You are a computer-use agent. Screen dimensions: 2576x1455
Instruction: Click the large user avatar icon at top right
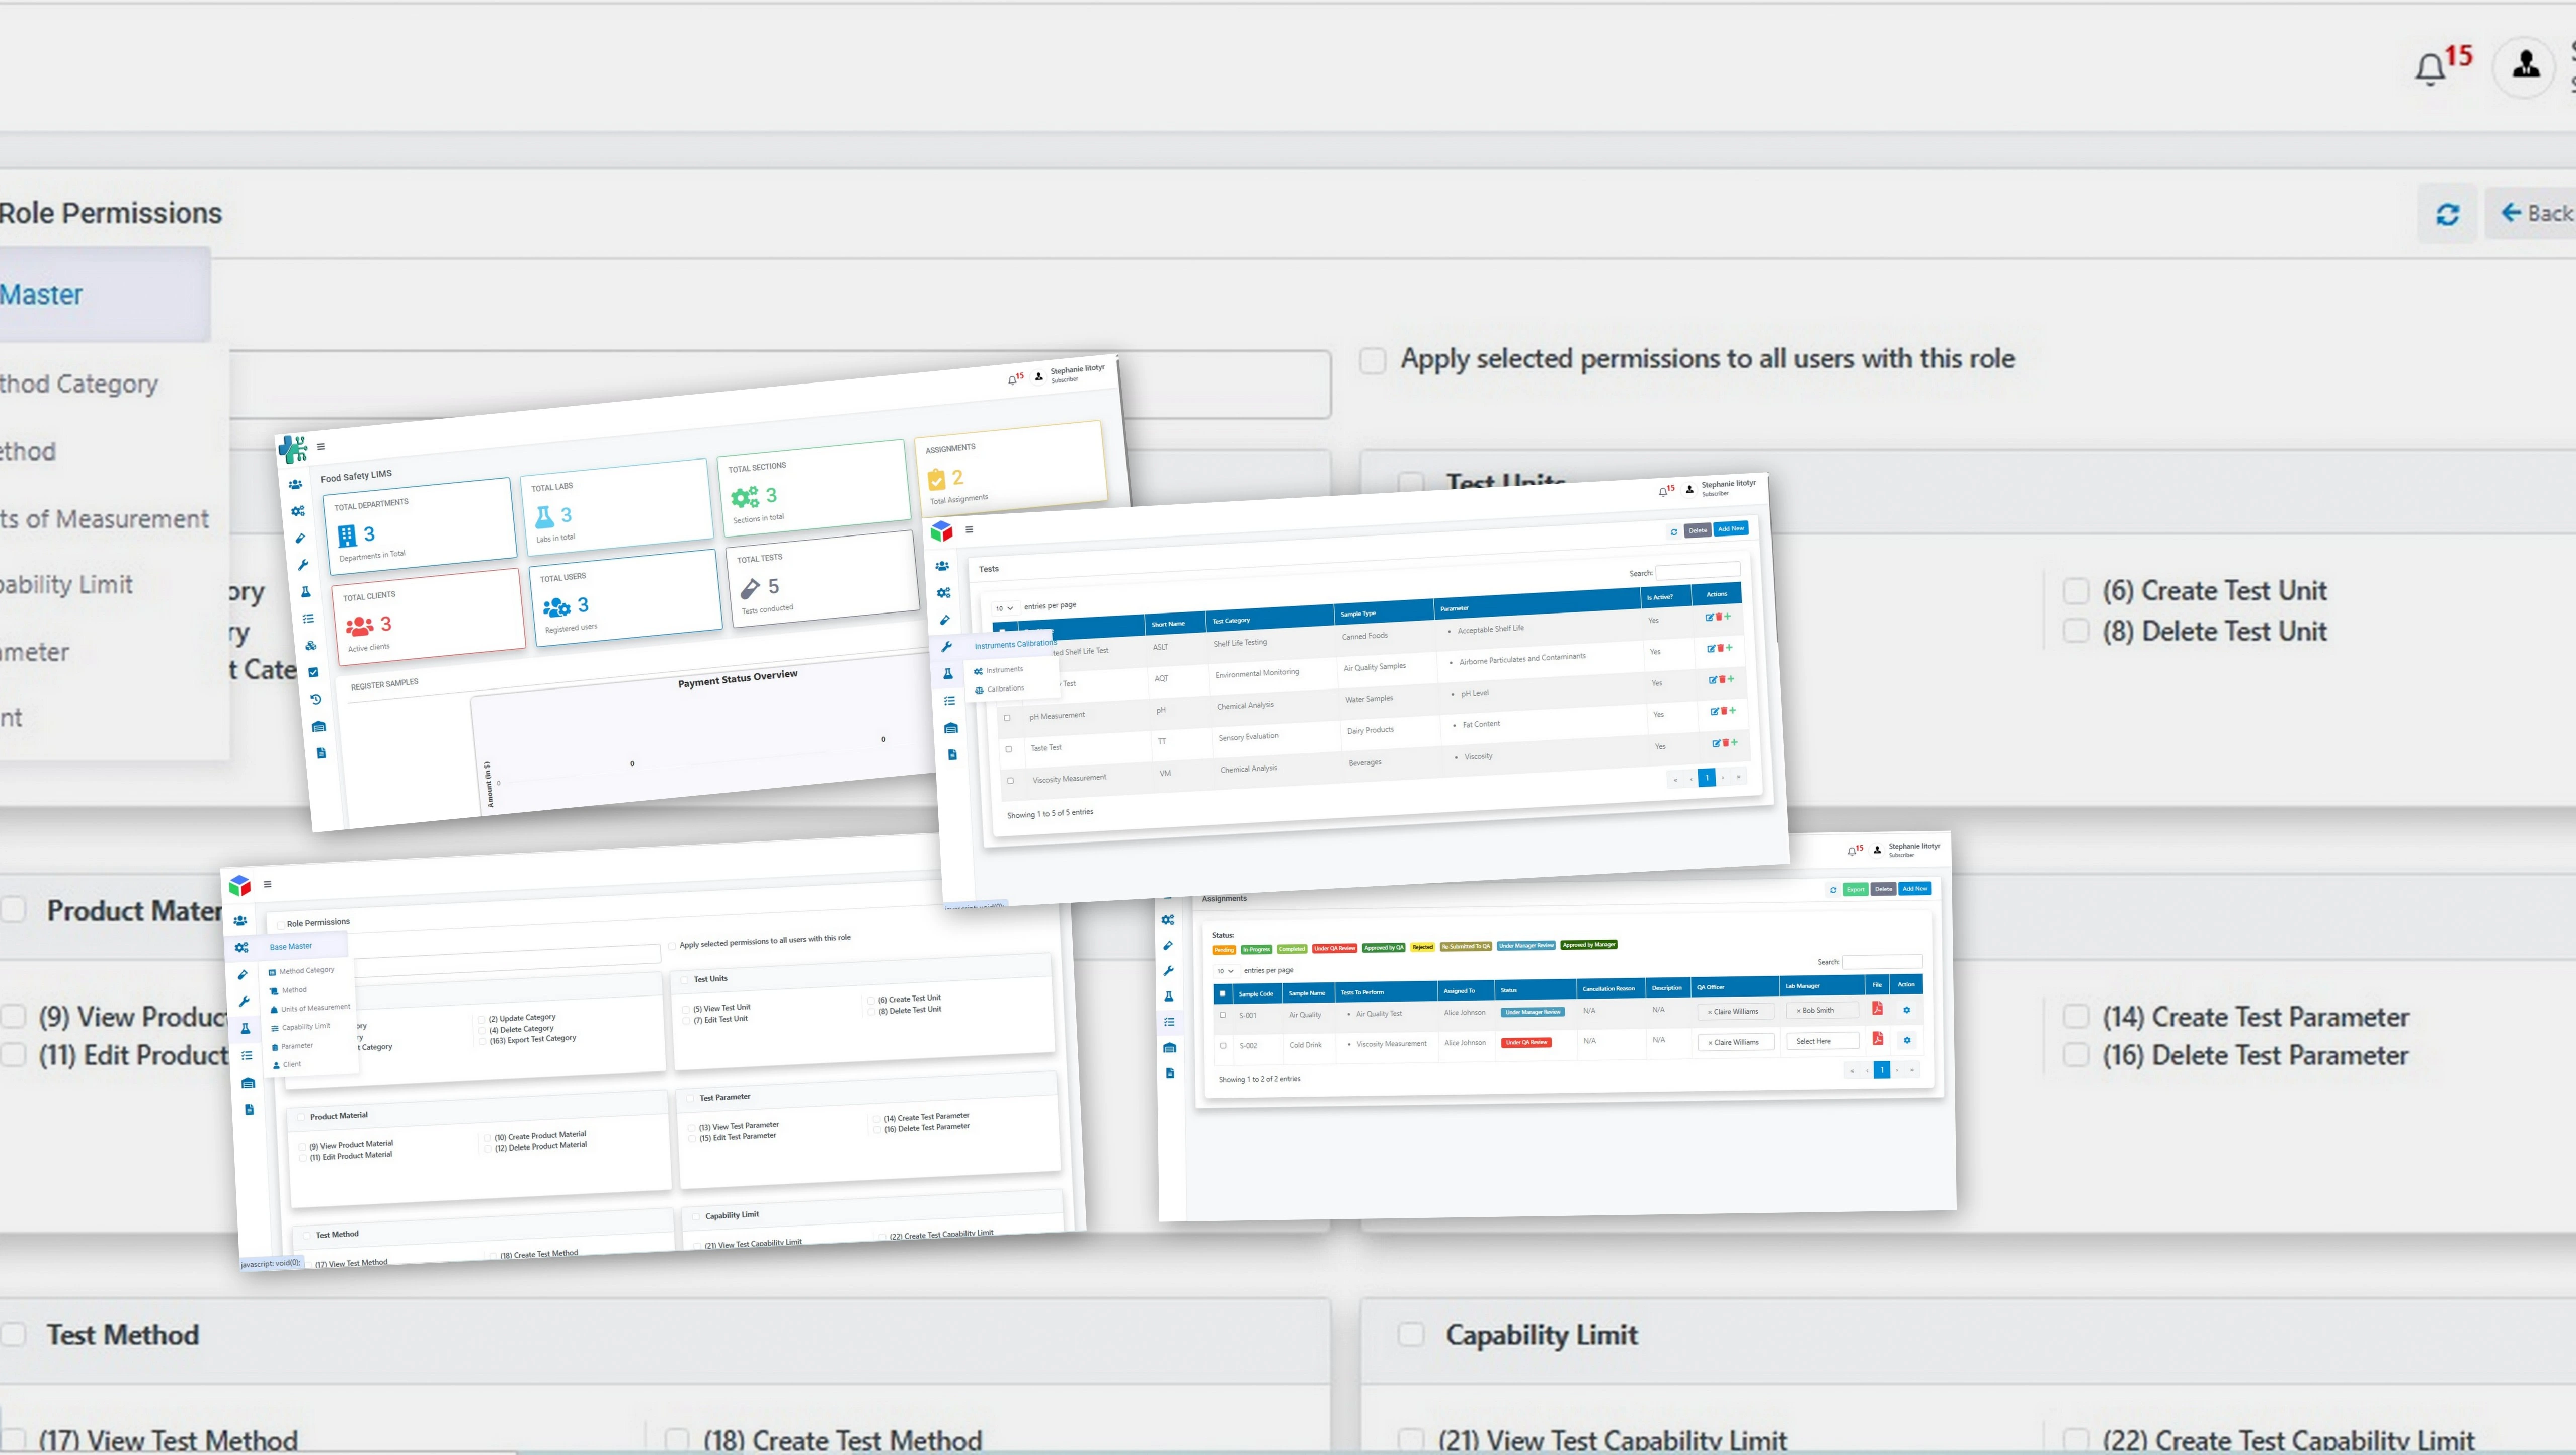(2525, 67)
